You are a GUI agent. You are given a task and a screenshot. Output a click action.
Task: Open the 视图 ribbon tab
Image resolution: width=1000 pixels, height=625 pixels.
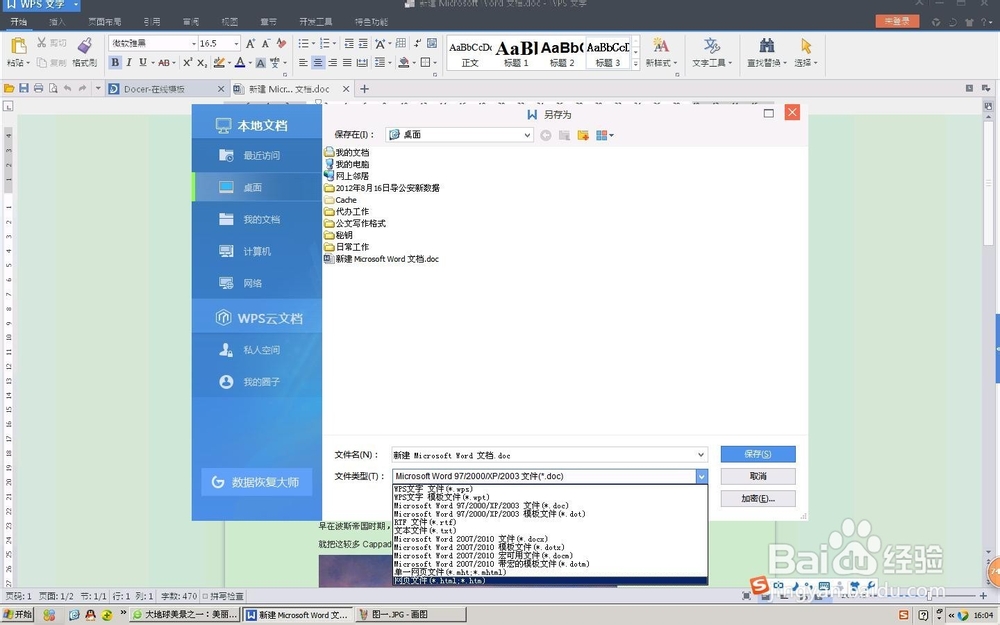230,22
